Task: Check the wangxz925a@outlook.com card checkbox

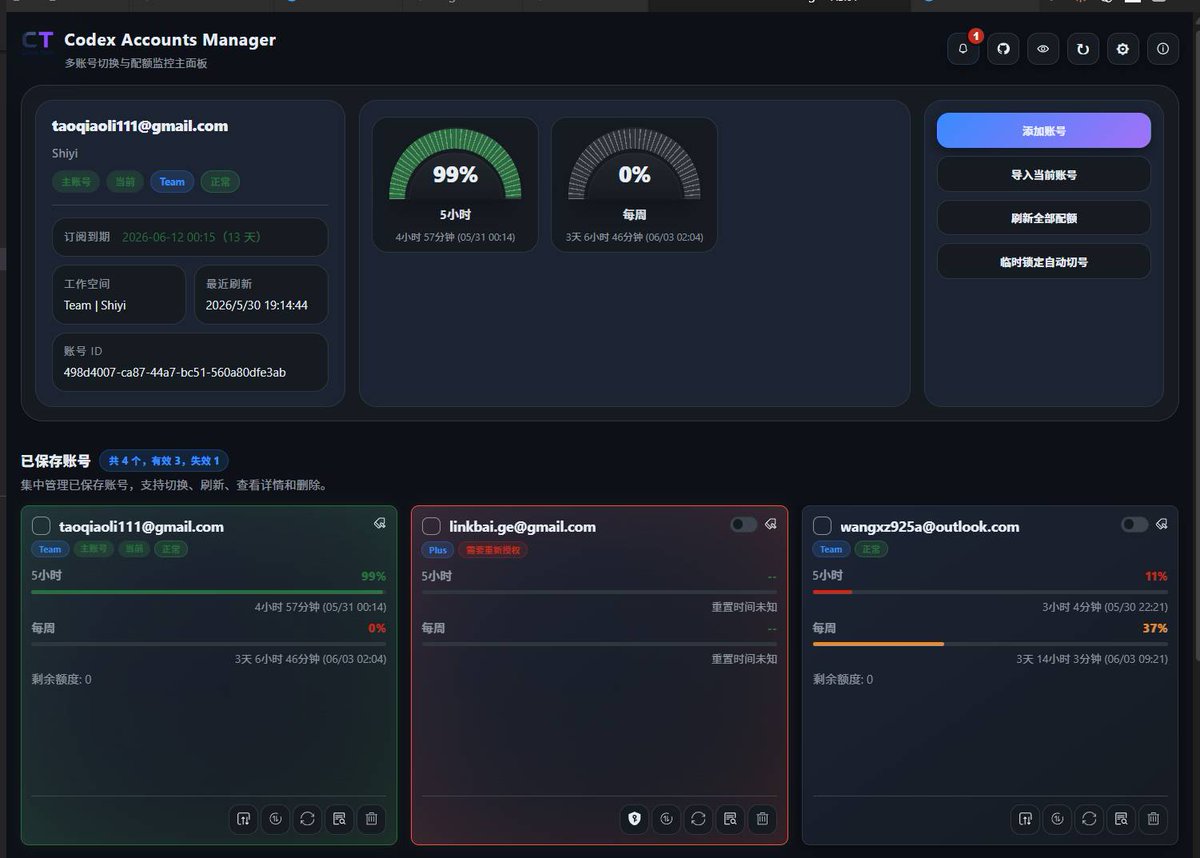Action: 822,526
